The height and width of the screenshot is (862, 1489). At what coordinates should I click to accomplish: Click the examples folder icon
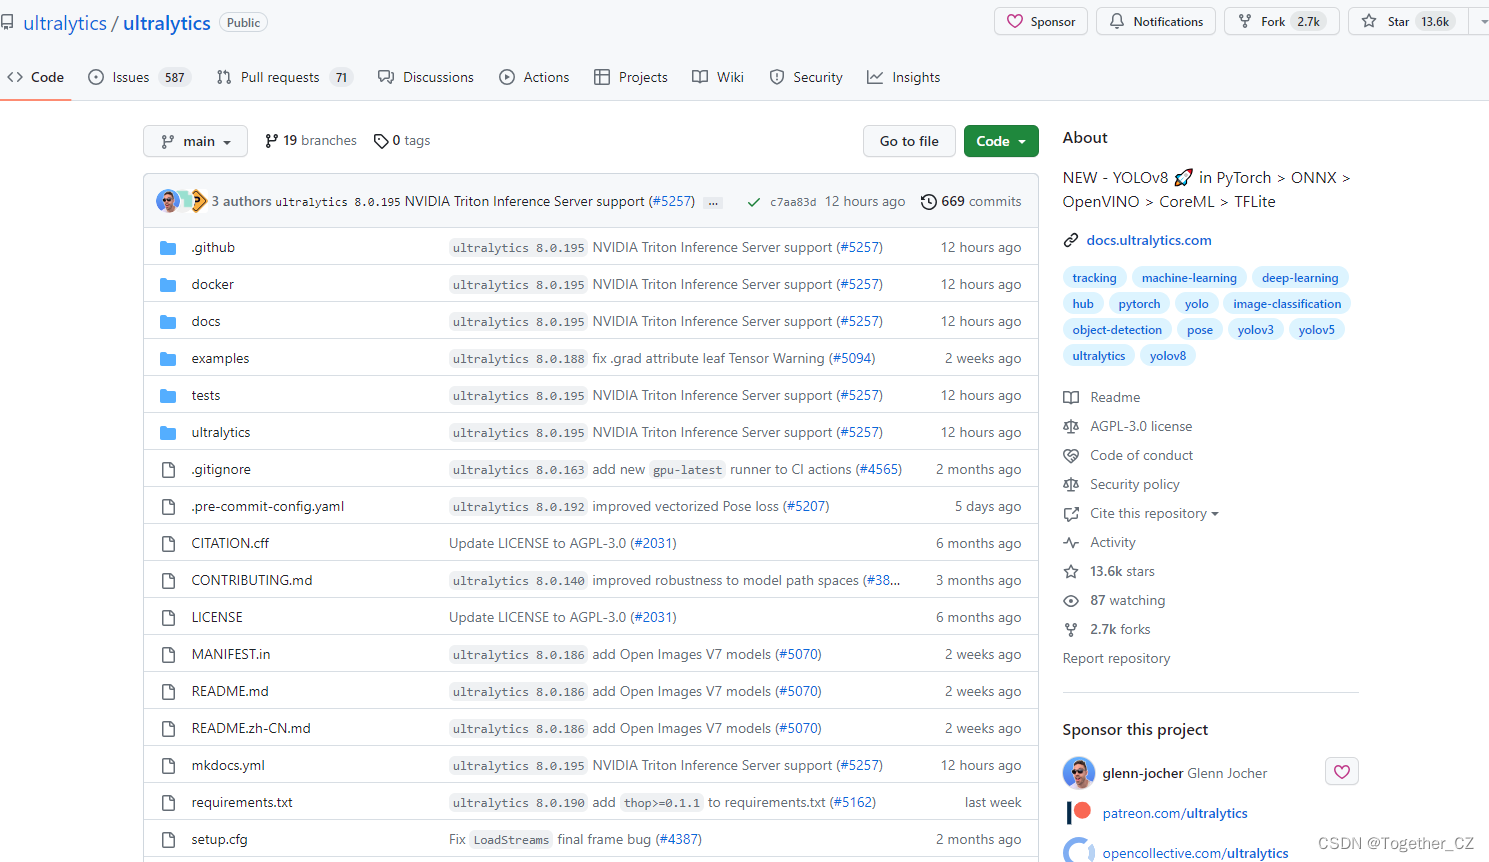(x=168, y=359)
